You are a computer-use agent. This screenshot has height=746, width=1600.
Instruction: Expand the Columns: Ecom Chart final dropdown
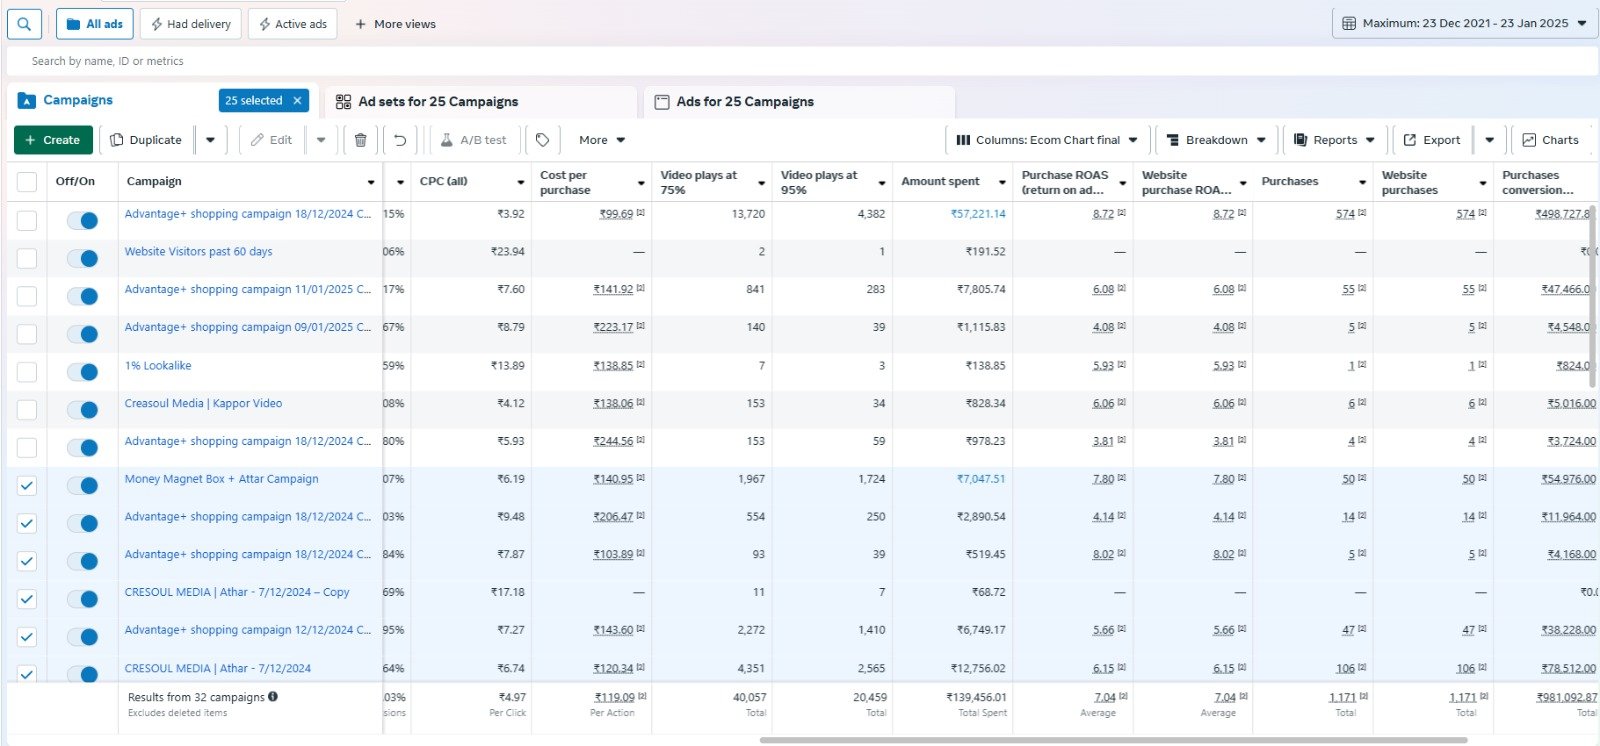click(1047, 140)
